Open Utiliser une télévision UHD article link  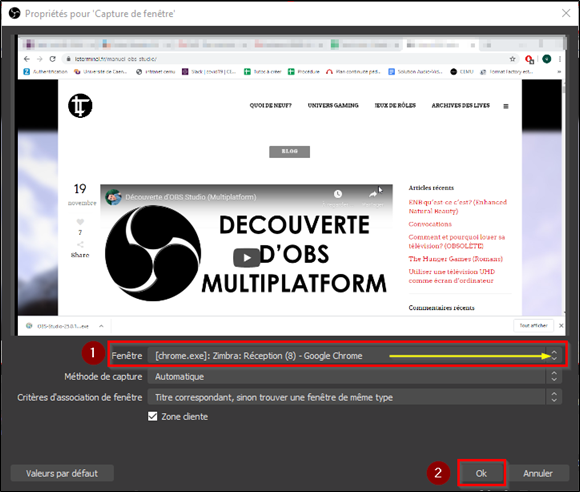coord(451,276)
